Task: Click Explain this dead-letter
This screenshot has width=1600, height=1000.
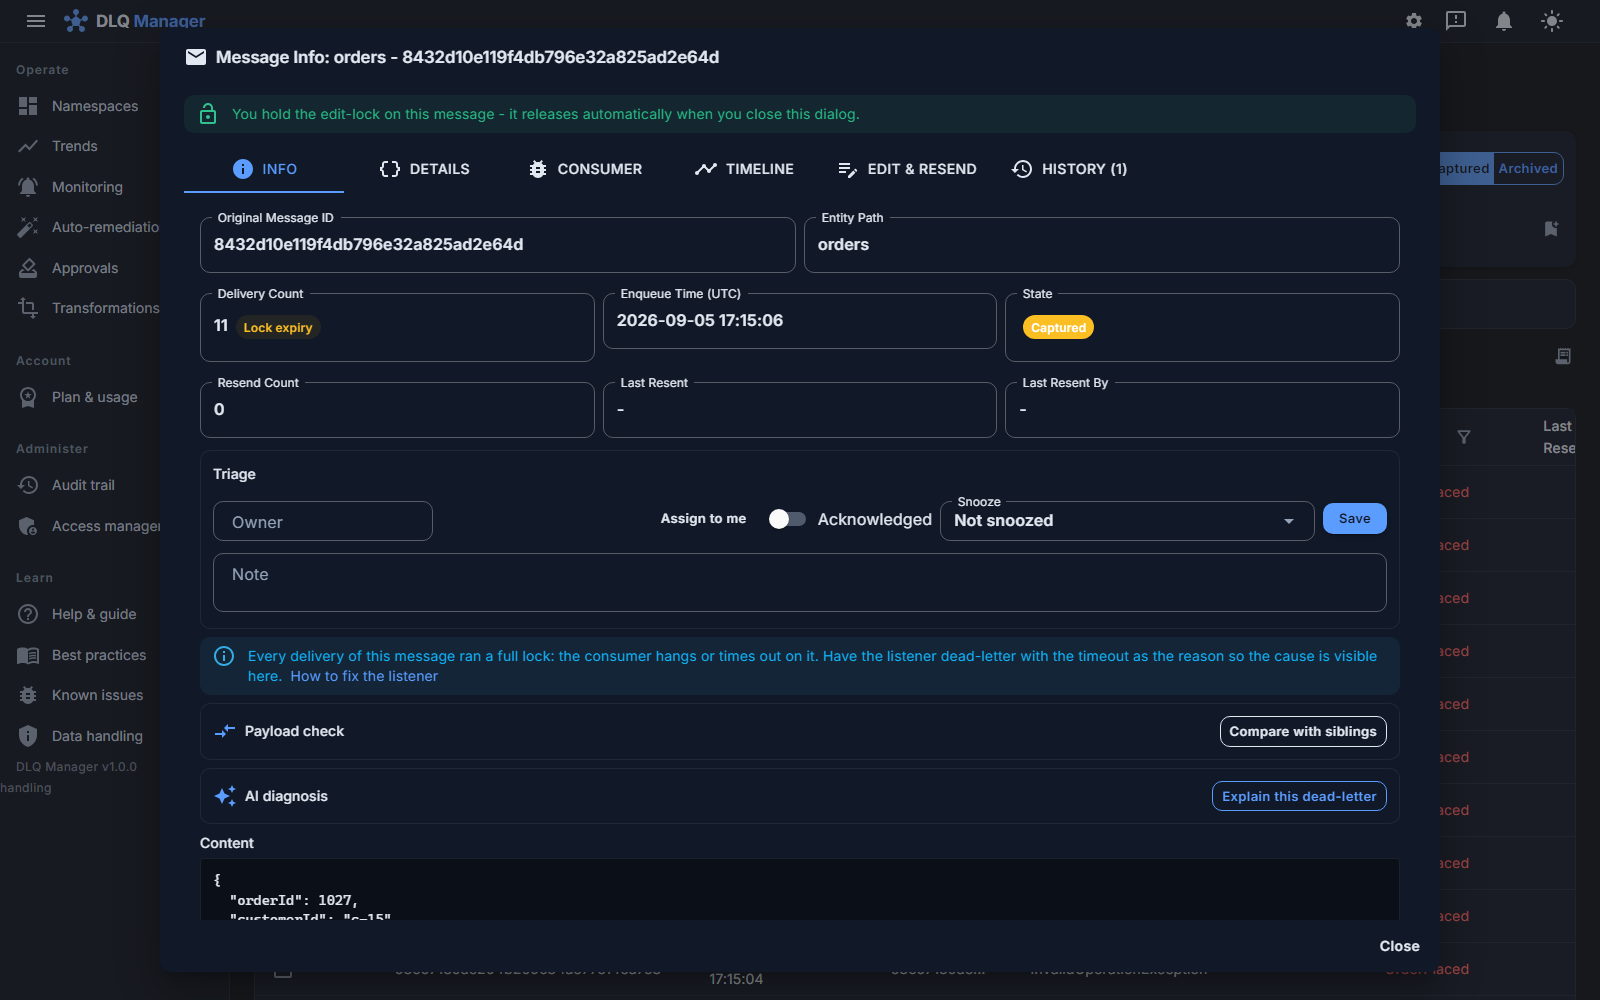Action: coord(1299,796)
